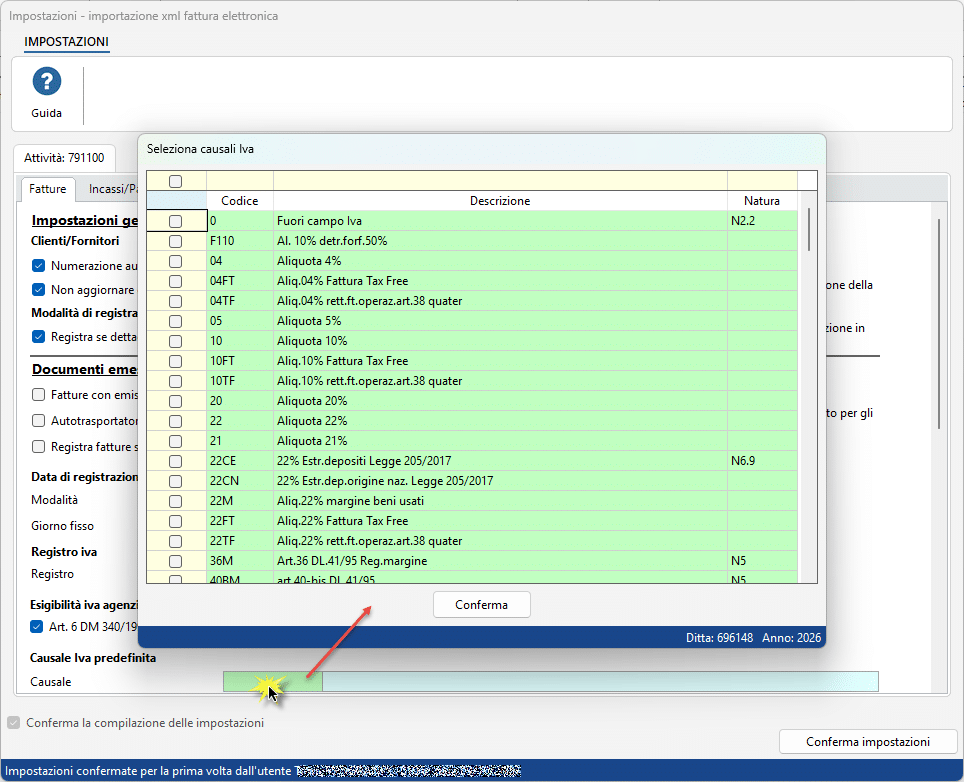This screenshot has width=964, height=782.
Task: Click the Natura column header
Action: coord(762,200)
